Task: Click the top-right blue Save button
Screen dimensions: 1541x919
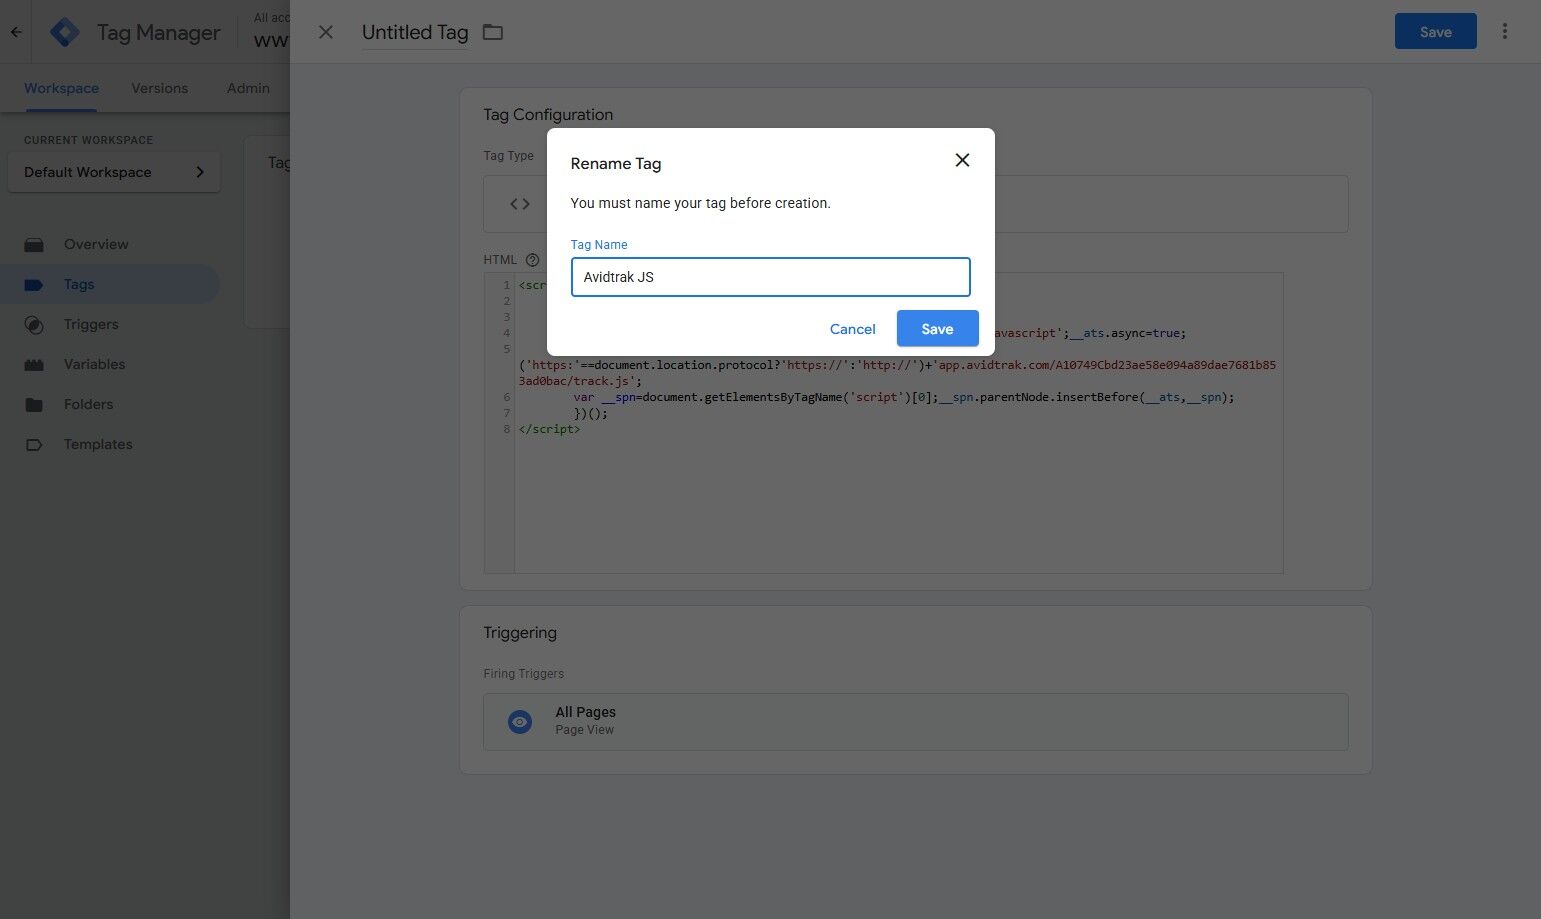Action: [x=1435, y=32]
